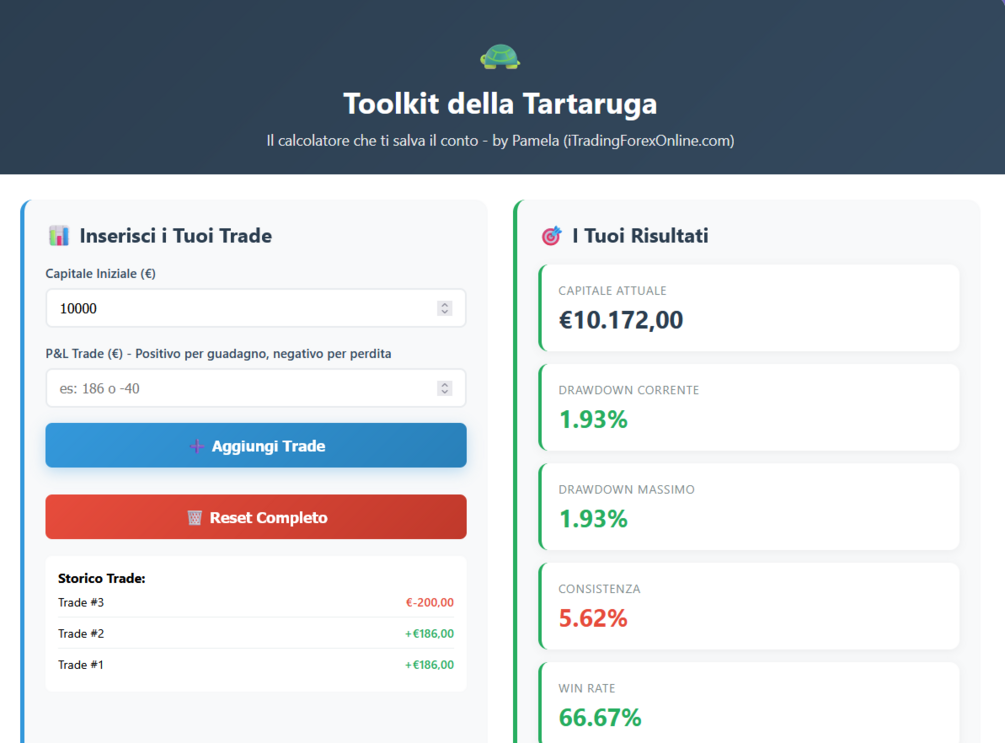Click the trash bin icon on Reset Completo

(x=194, y=517)
